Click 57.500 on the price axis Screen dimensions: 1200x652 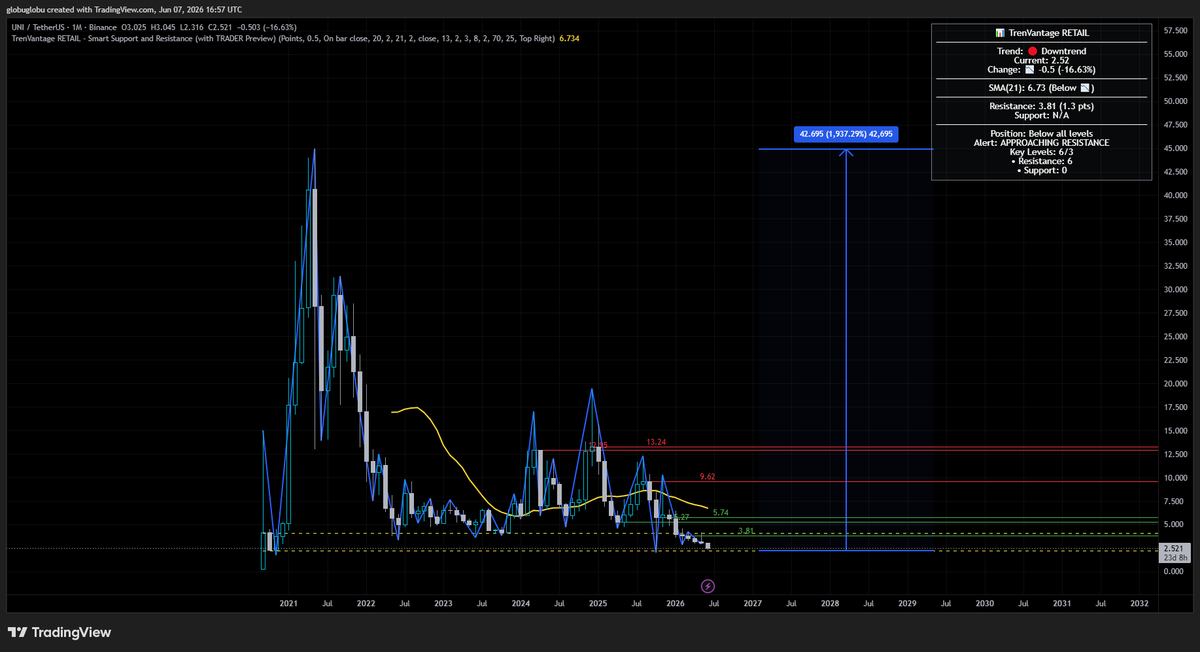(1176, 30)
